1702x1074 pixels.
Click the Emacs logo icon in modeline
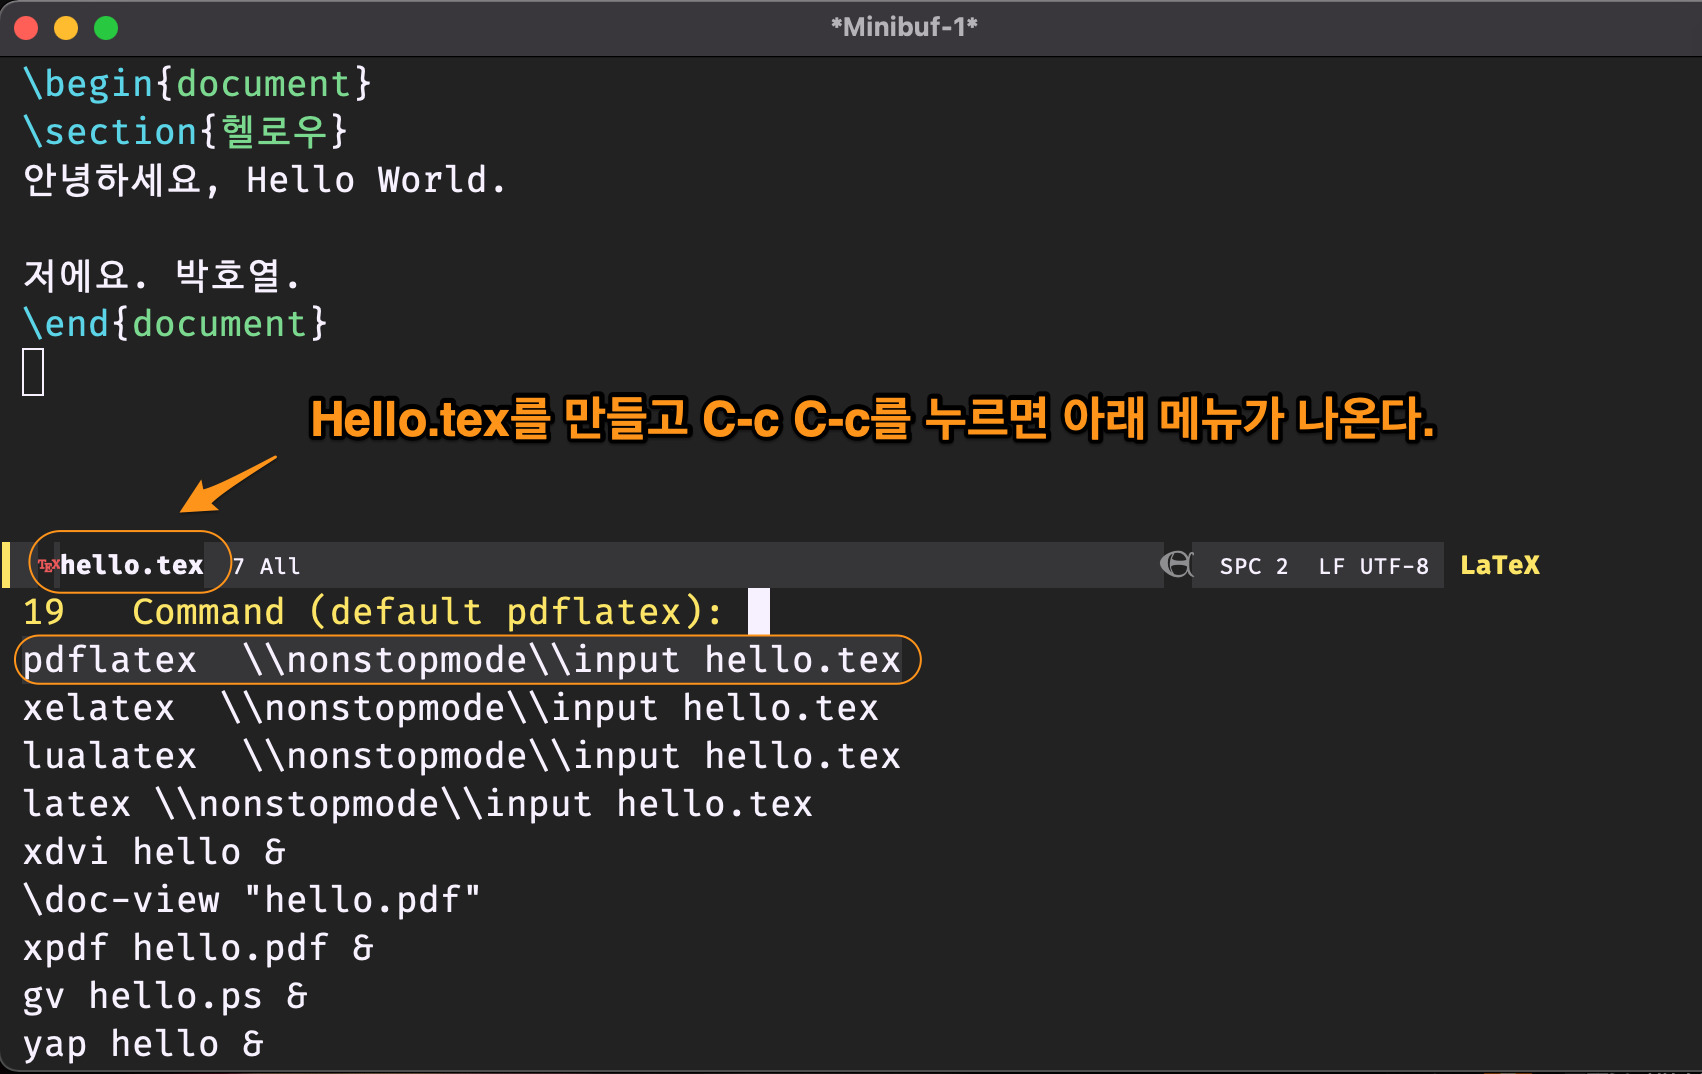1177,565
